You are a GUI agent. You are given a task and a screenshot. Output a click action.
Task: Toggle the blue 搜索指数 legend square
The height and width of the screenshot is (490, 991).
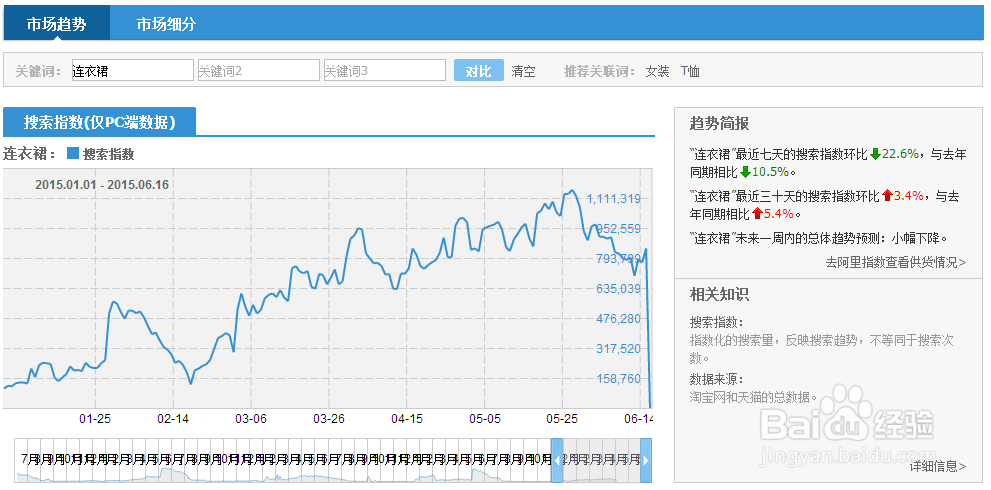pos(73,154)
